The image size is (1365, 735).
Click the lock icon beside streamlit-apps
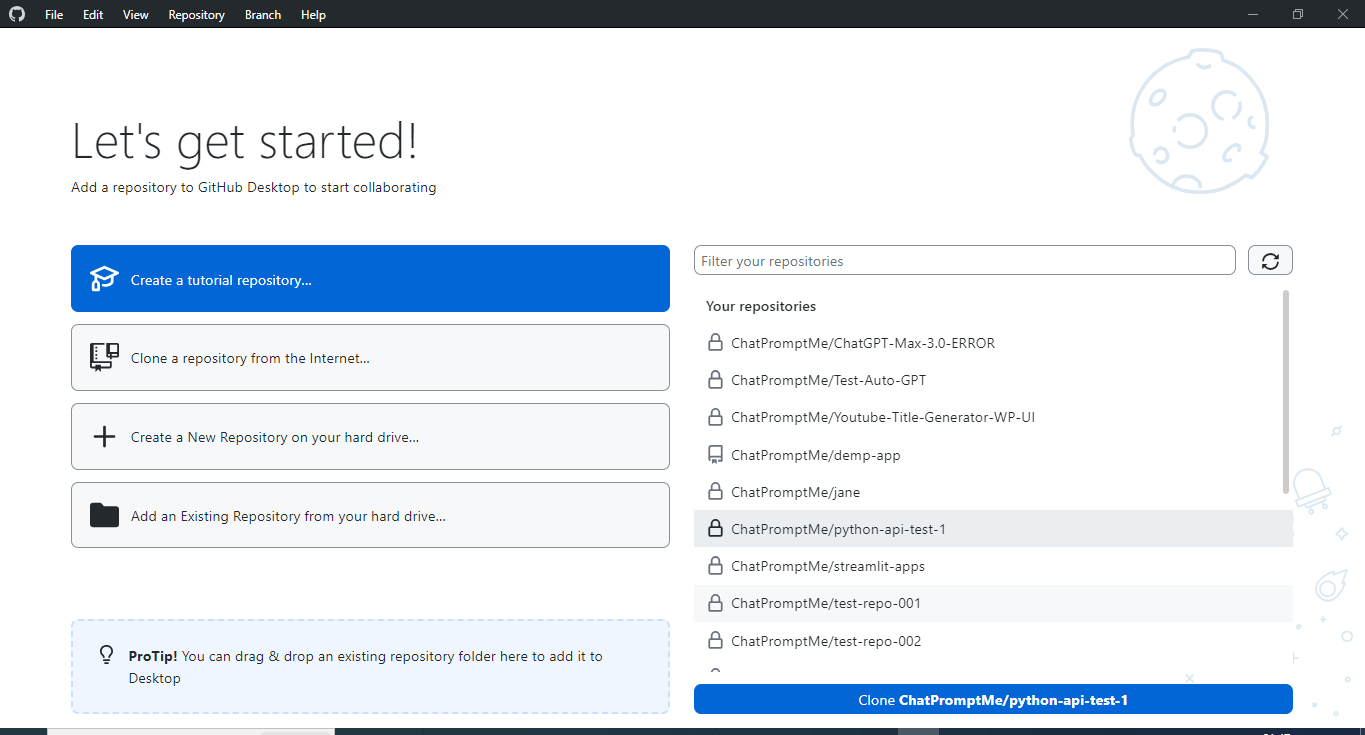(715, 566)
